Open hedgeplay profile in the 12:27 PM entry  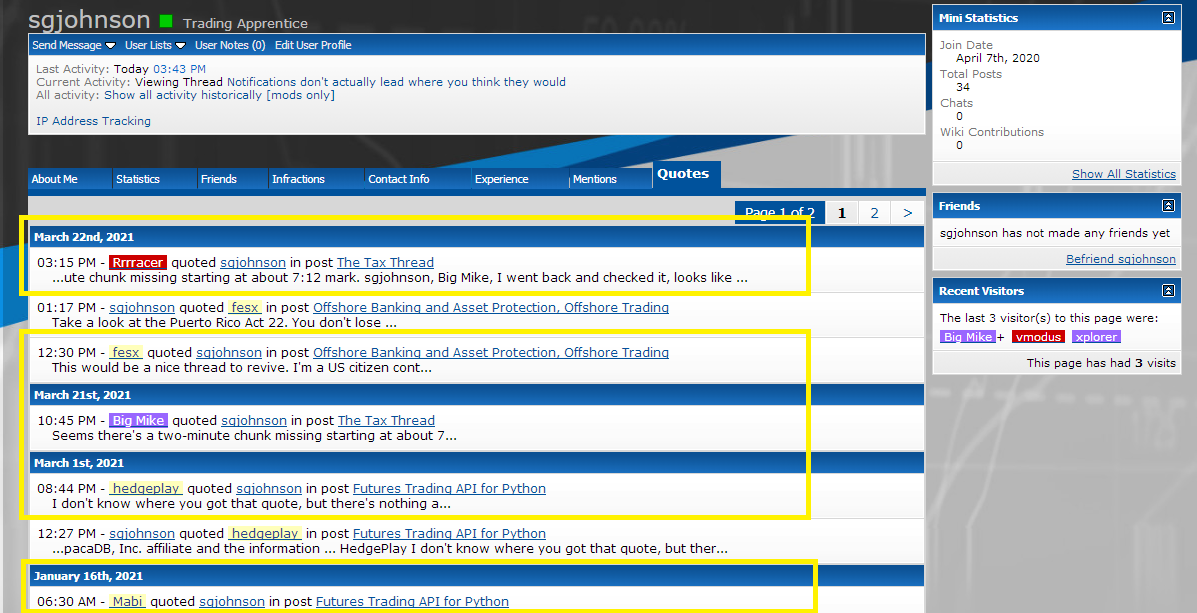(266, 534)
